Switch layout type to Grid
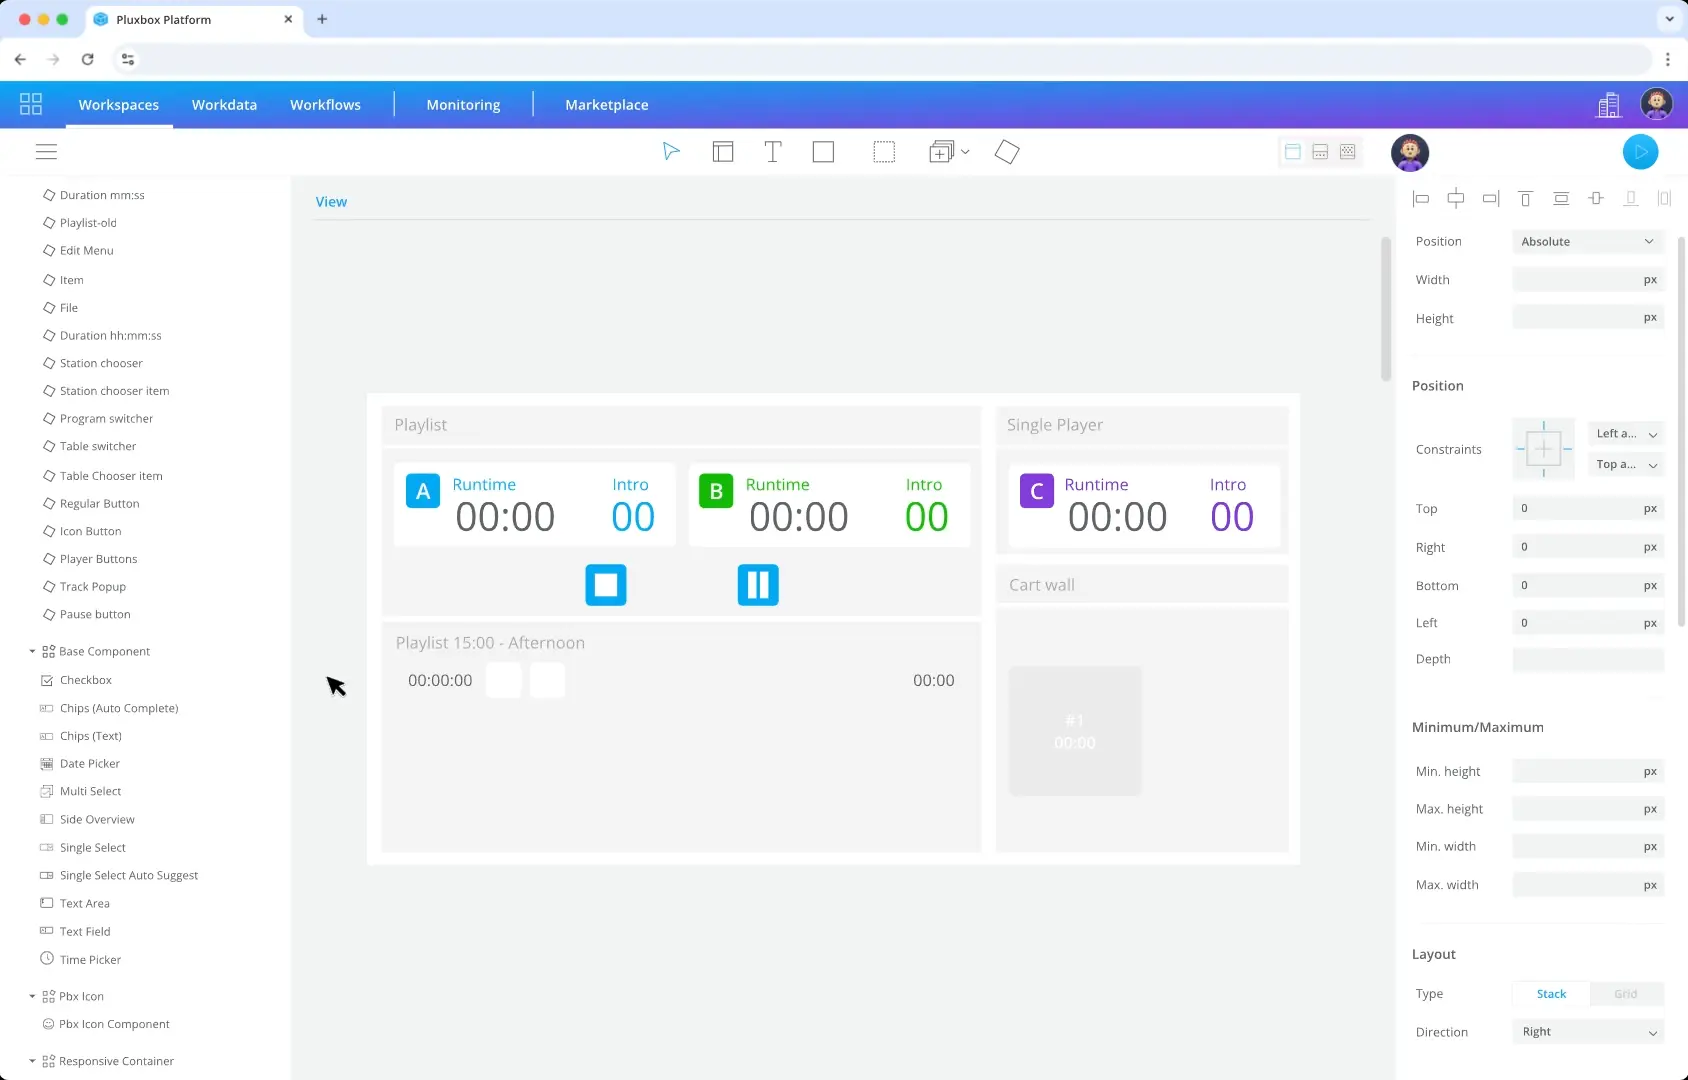The width and height of the screenshot is (1688, 1080). pyautogui.click(x=1626, y=994)
